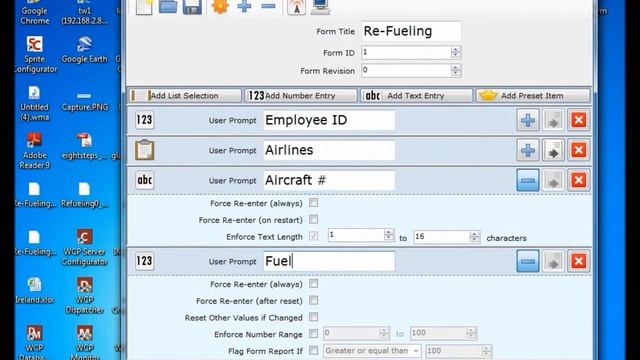Viewport: 640px width, 360px height.
Task: Click the computer monitor toolbar icon
Action: click(320, 7)
